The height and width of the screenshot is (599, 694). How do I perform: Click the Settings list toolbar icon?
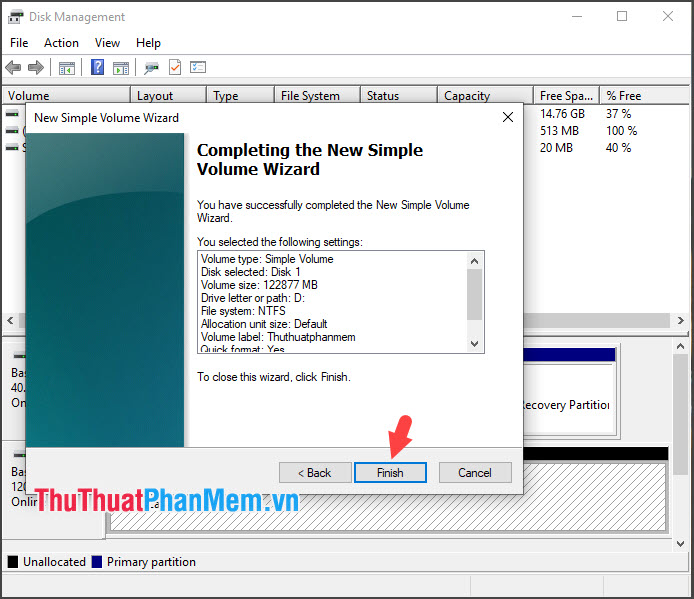pos(198,67)
